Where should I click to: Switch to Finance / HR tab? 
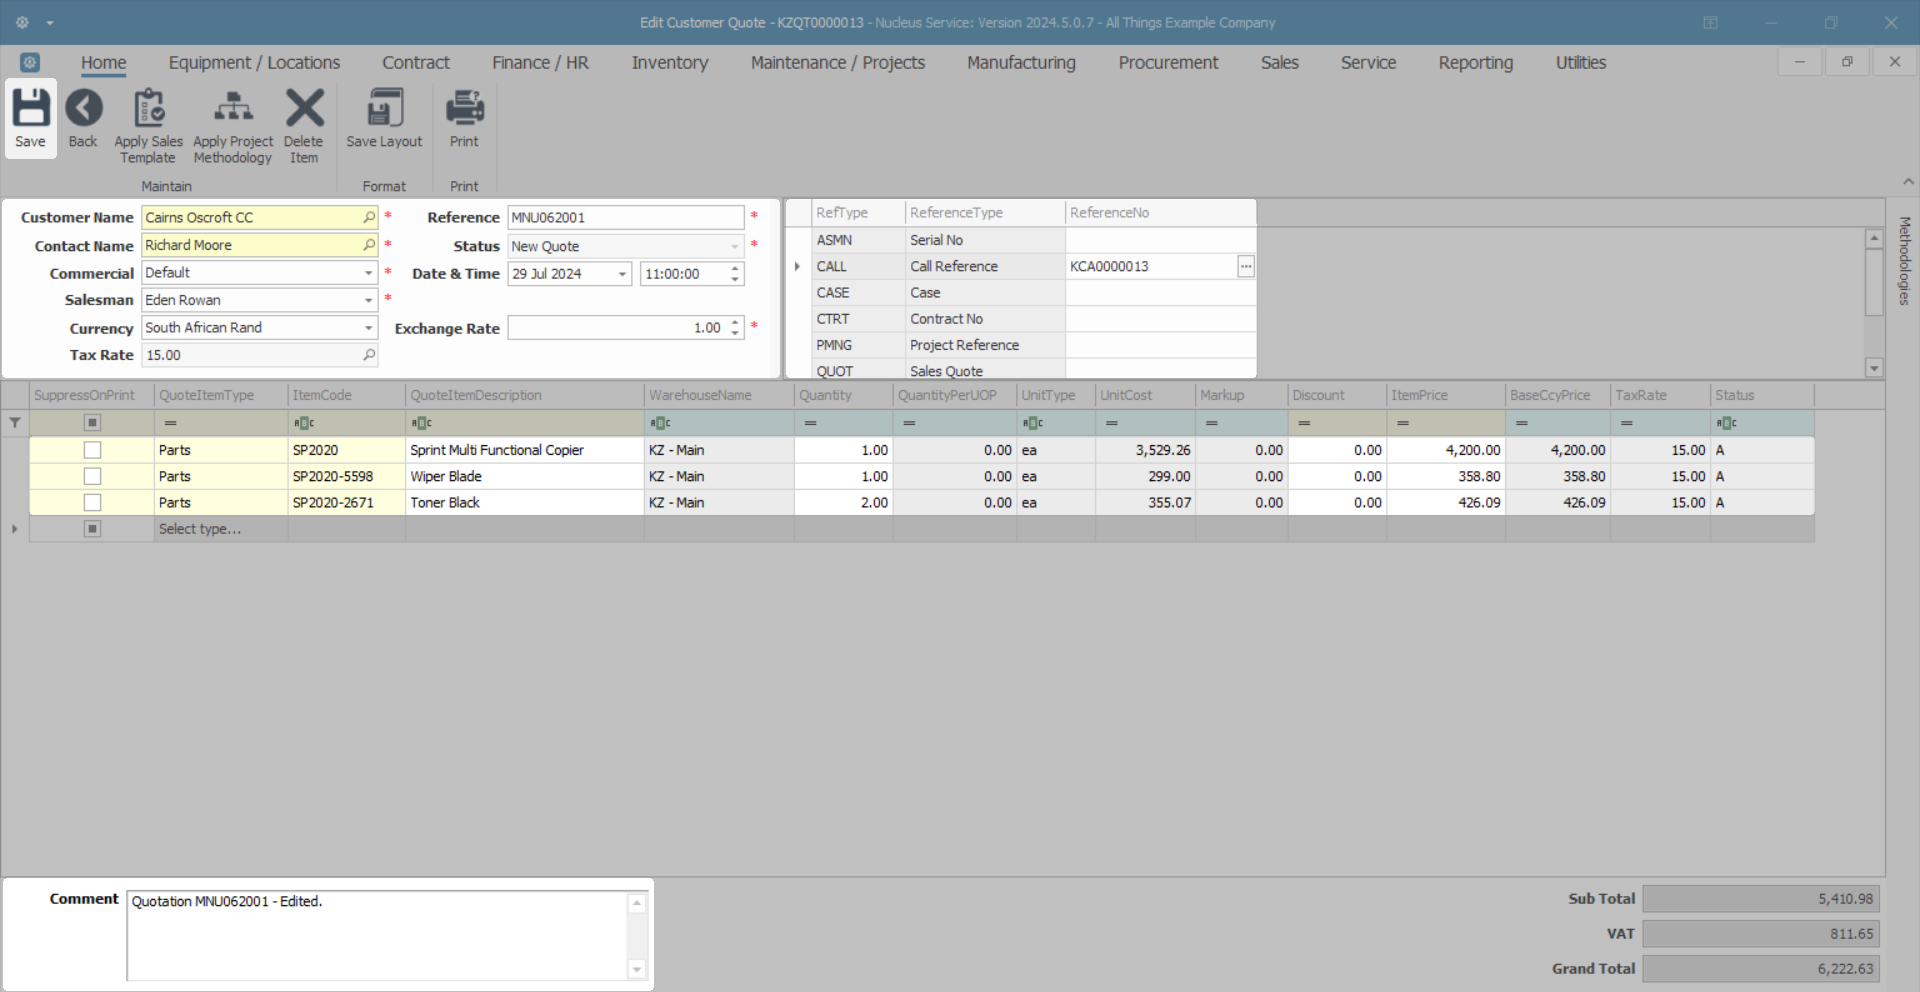click(540, 63)
